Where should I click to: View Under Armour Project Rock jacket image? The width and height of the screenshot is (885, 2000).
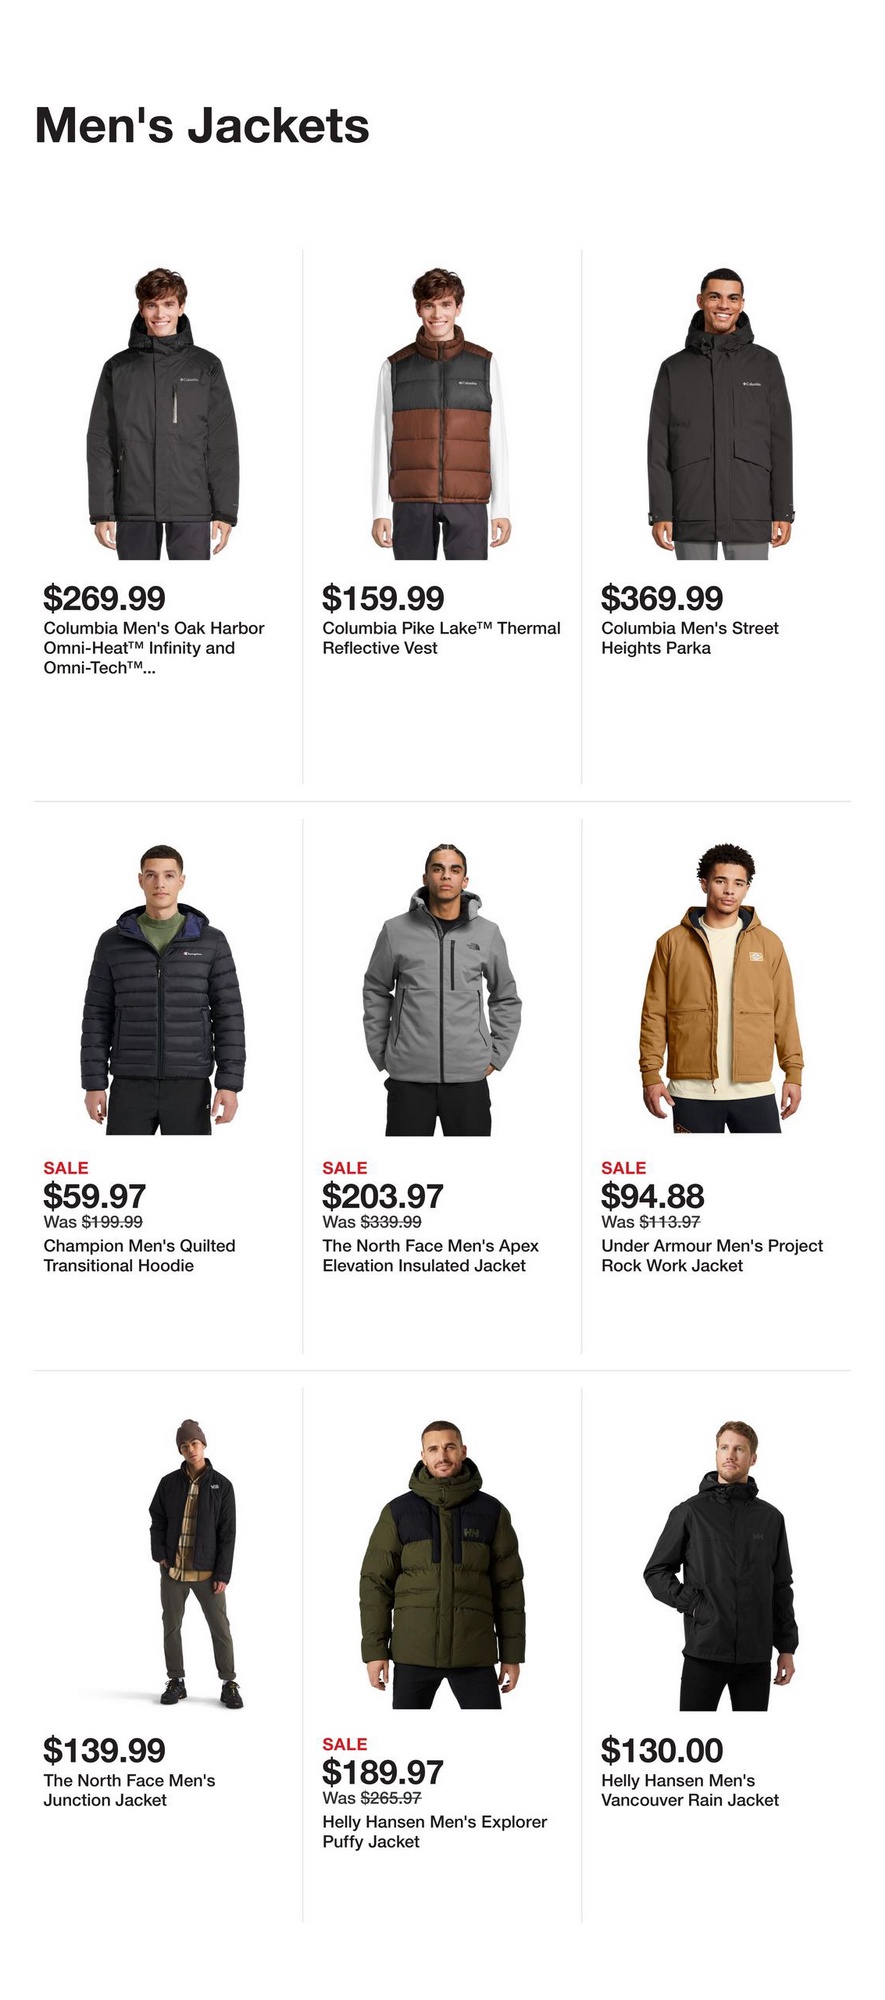[720, 989]
